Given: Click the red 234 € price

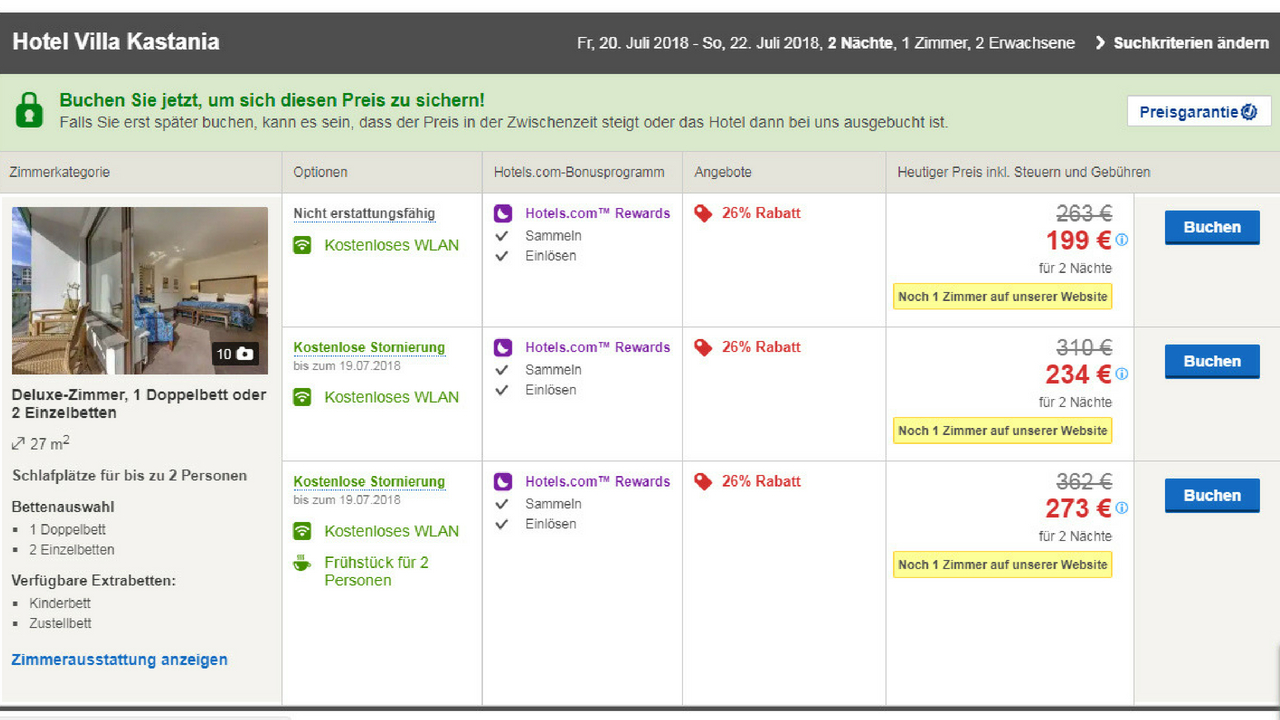Looking at the screenshot, I should click(x=1079, y=374).
